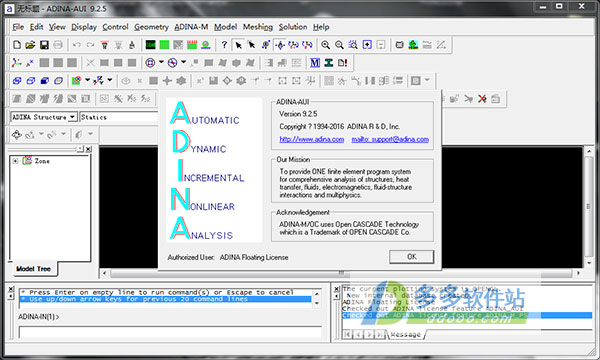This screenshot has width=600, height=360.
Task: Open the dropdown beside the boundary conditions icon
Action: coord(110,80)
